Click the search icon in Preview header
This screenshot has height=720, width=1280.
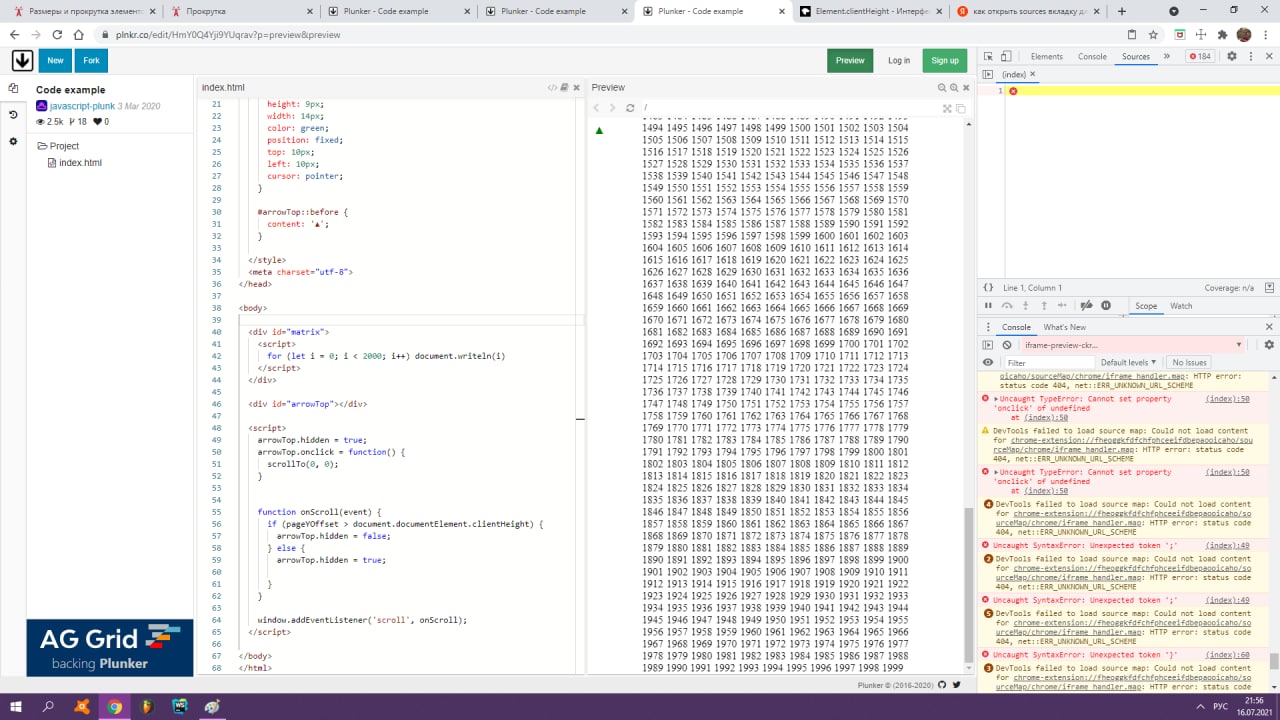click(943, 88)
